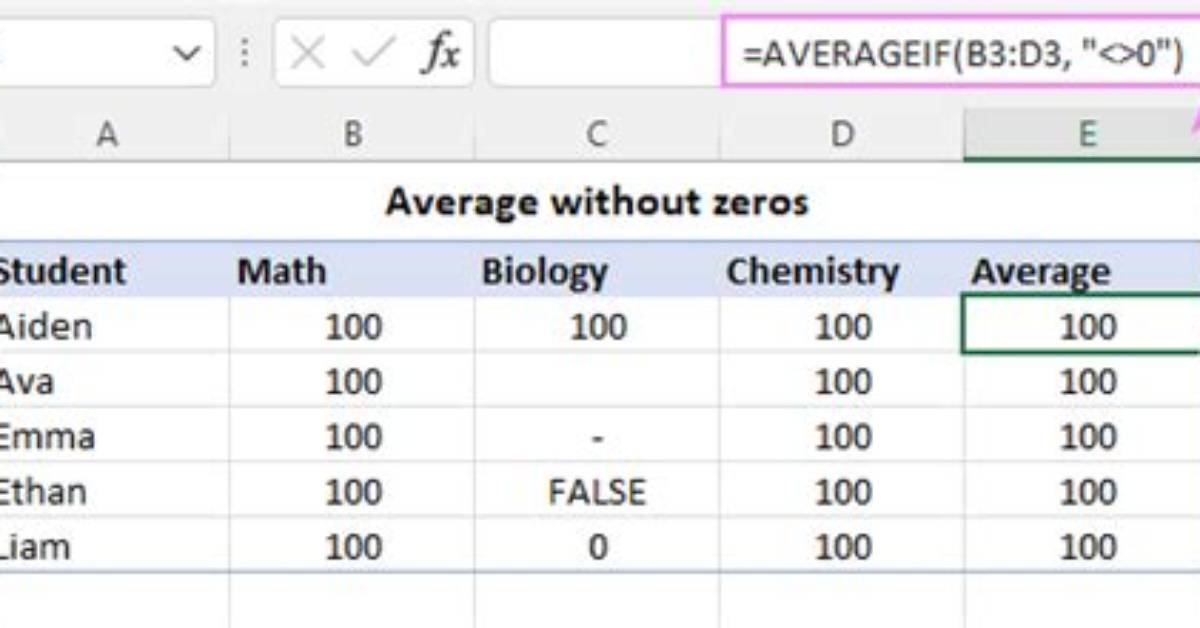The image size is (1200, 628).
Task: Select Ethan's Chemistry score cell
Action: click(x=842, y=491)
